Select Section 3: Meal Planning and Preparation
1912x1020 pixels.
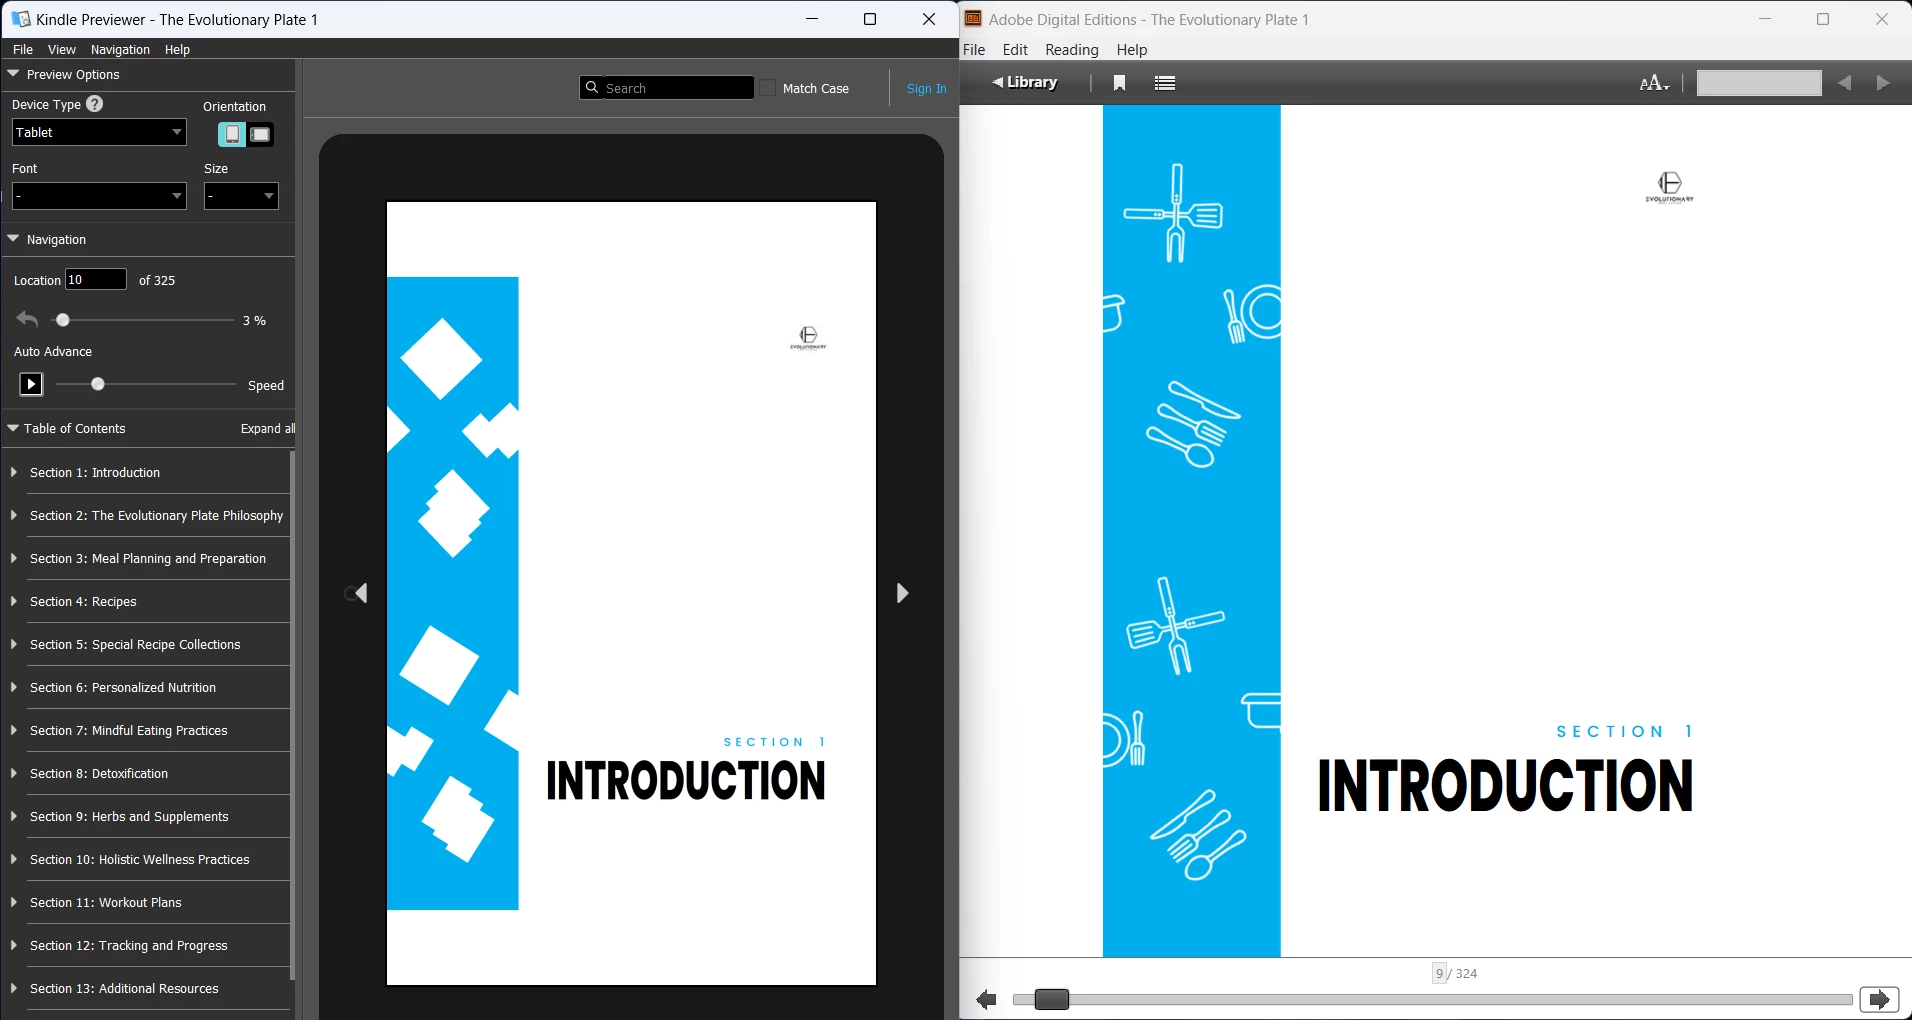point(148,558)
